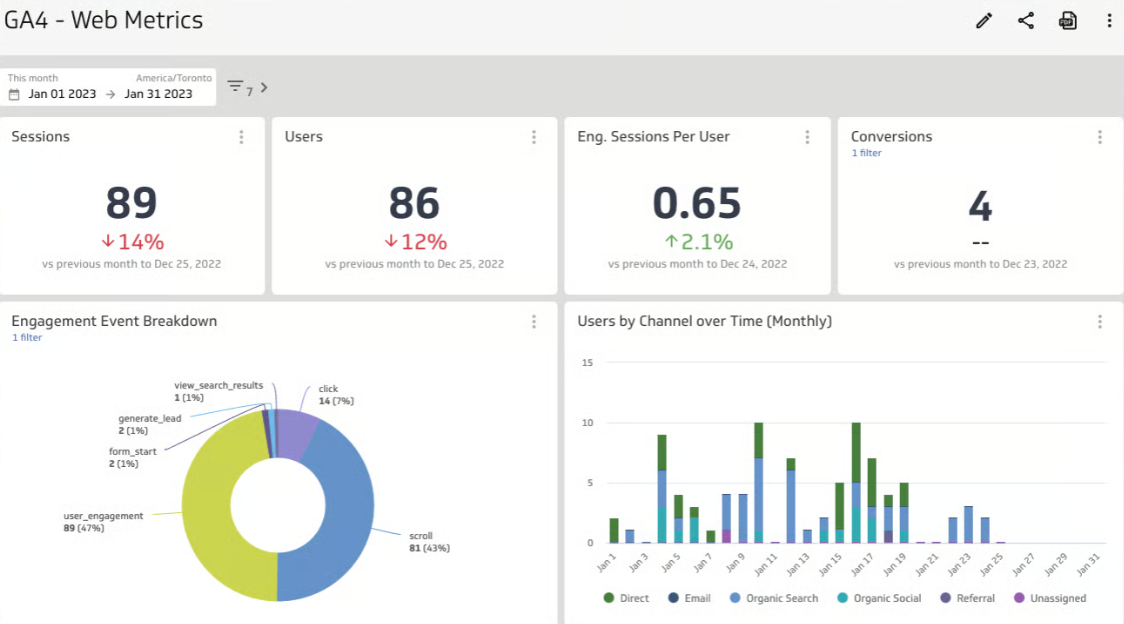Click the view_search_results pie label
Image resolution: width=1124 pixels, height=624 pixels.
pos(218,391)
